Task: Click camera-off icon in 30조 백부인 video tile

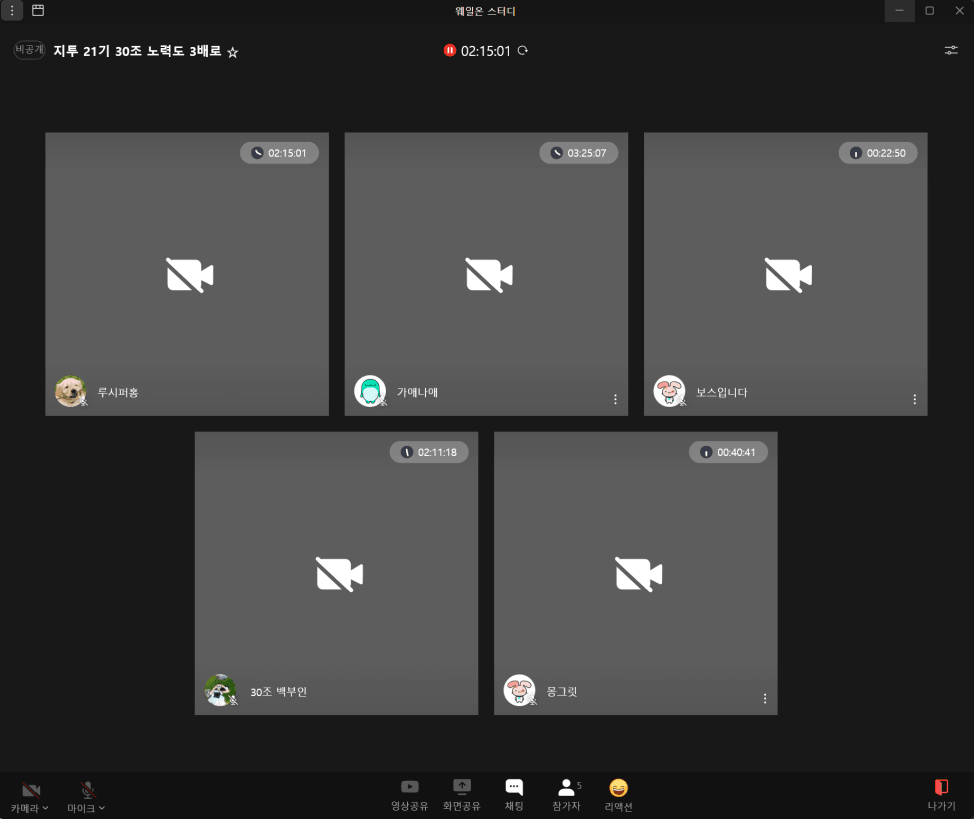Action: click(340, 574)
